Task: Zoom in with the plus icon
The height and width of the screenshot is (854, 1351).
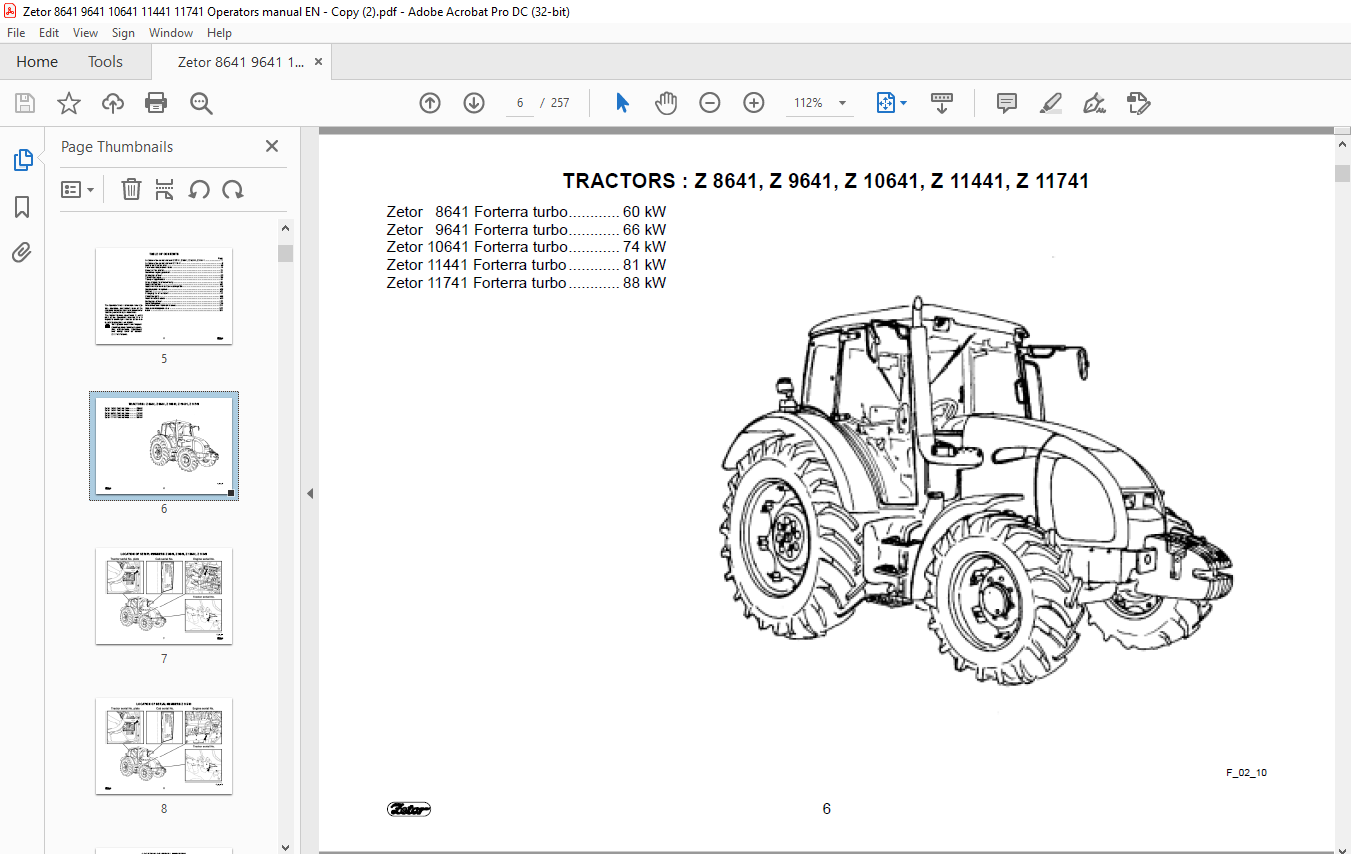Action: (754, 103)
